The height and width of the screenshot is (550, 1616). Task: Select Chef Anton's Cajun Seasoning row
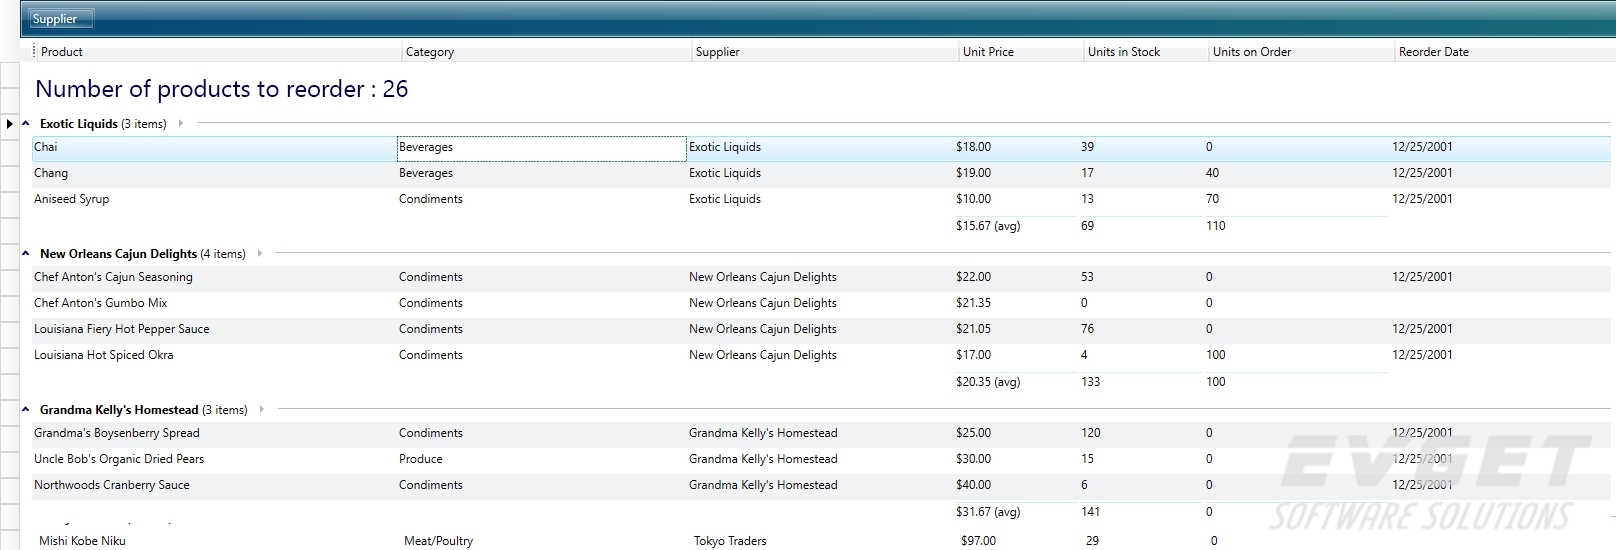click(x=822, y=277)
